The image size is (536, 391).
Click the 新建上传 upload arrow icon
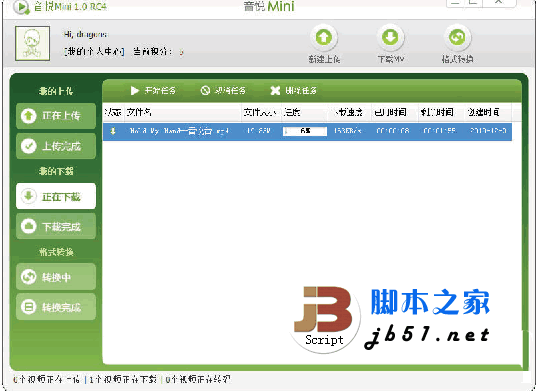click(324, 37)
